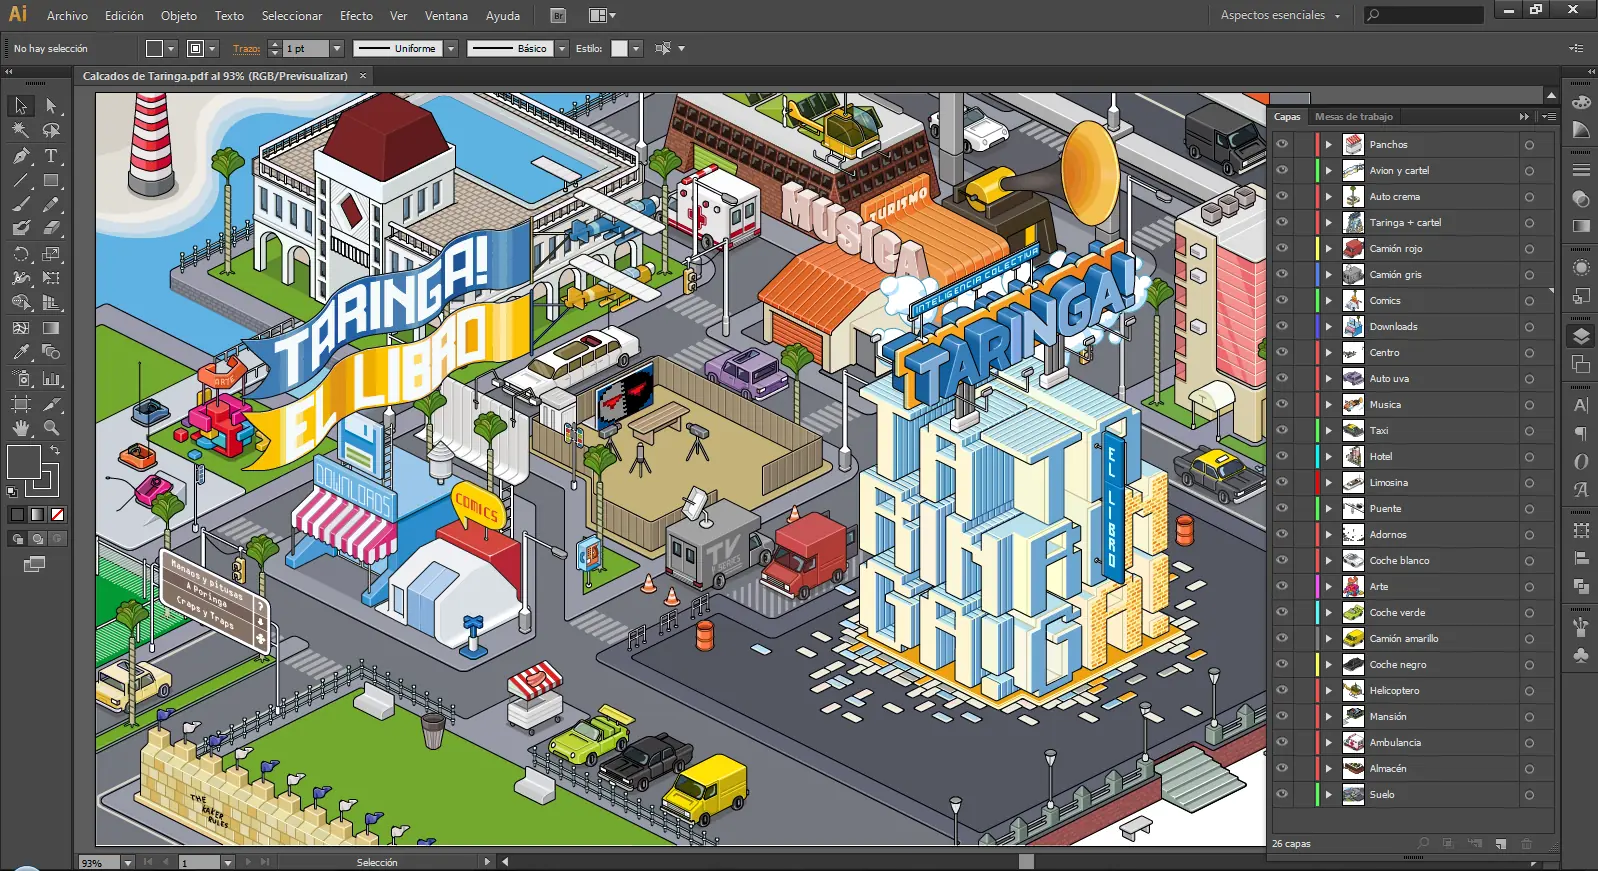Select the Paintbrush tool
Screen dimensions: 1598x871
[x=21, y=205]
